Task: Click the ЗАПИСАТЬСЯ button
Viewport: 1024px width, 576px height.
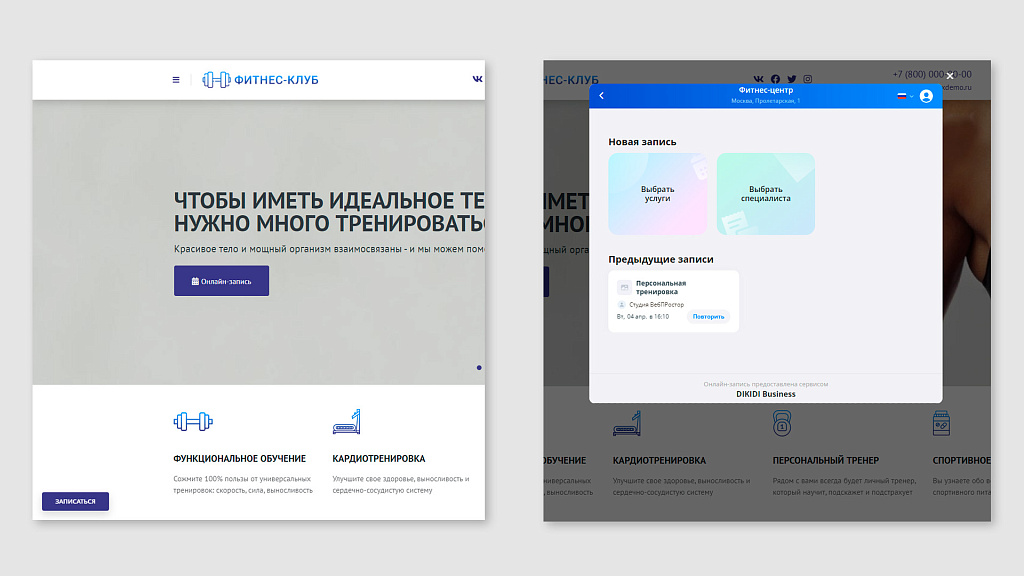Action: (75, 501)
